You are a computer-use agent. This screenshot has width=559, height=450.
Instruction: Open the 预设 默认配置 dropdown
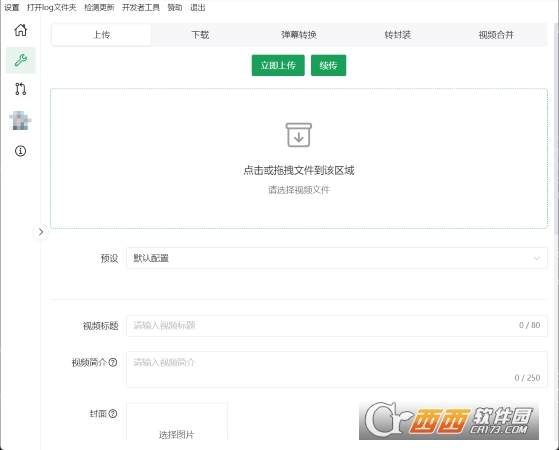click(337, 258)
